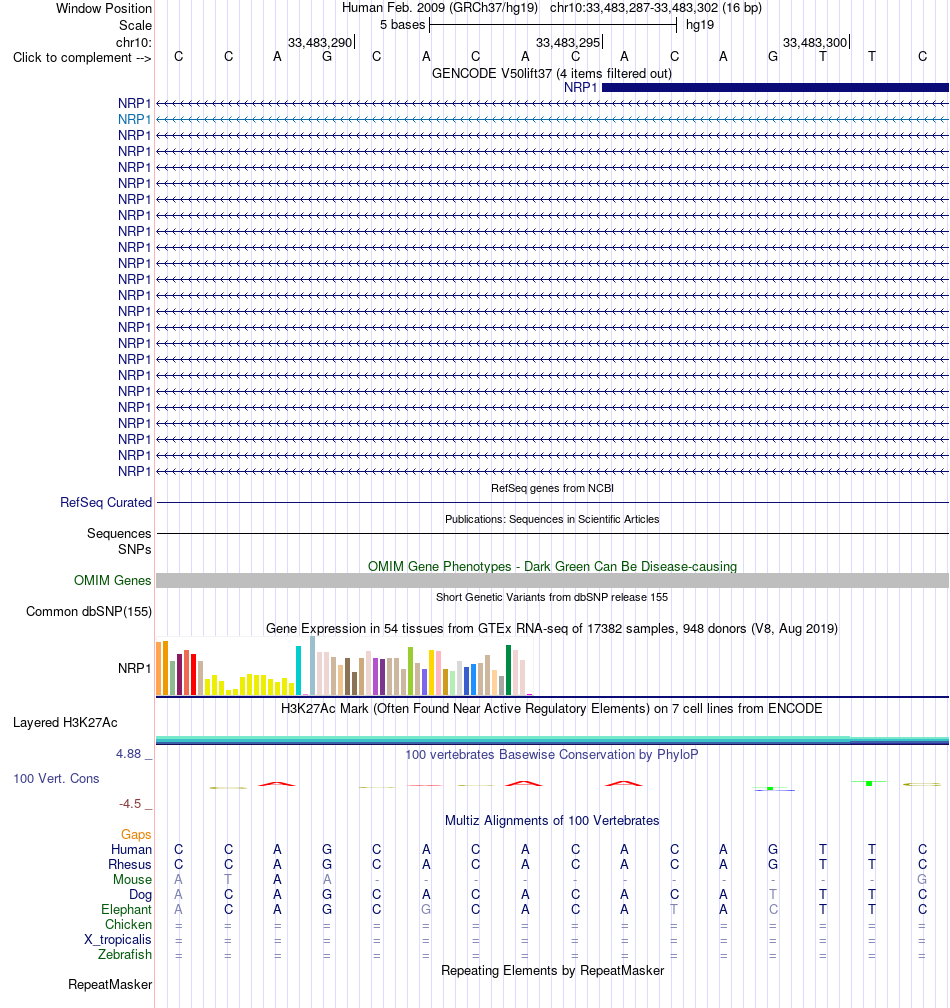Click the 'Sequences' track label
Screen dimensions: 950x1008
(119, 533)
